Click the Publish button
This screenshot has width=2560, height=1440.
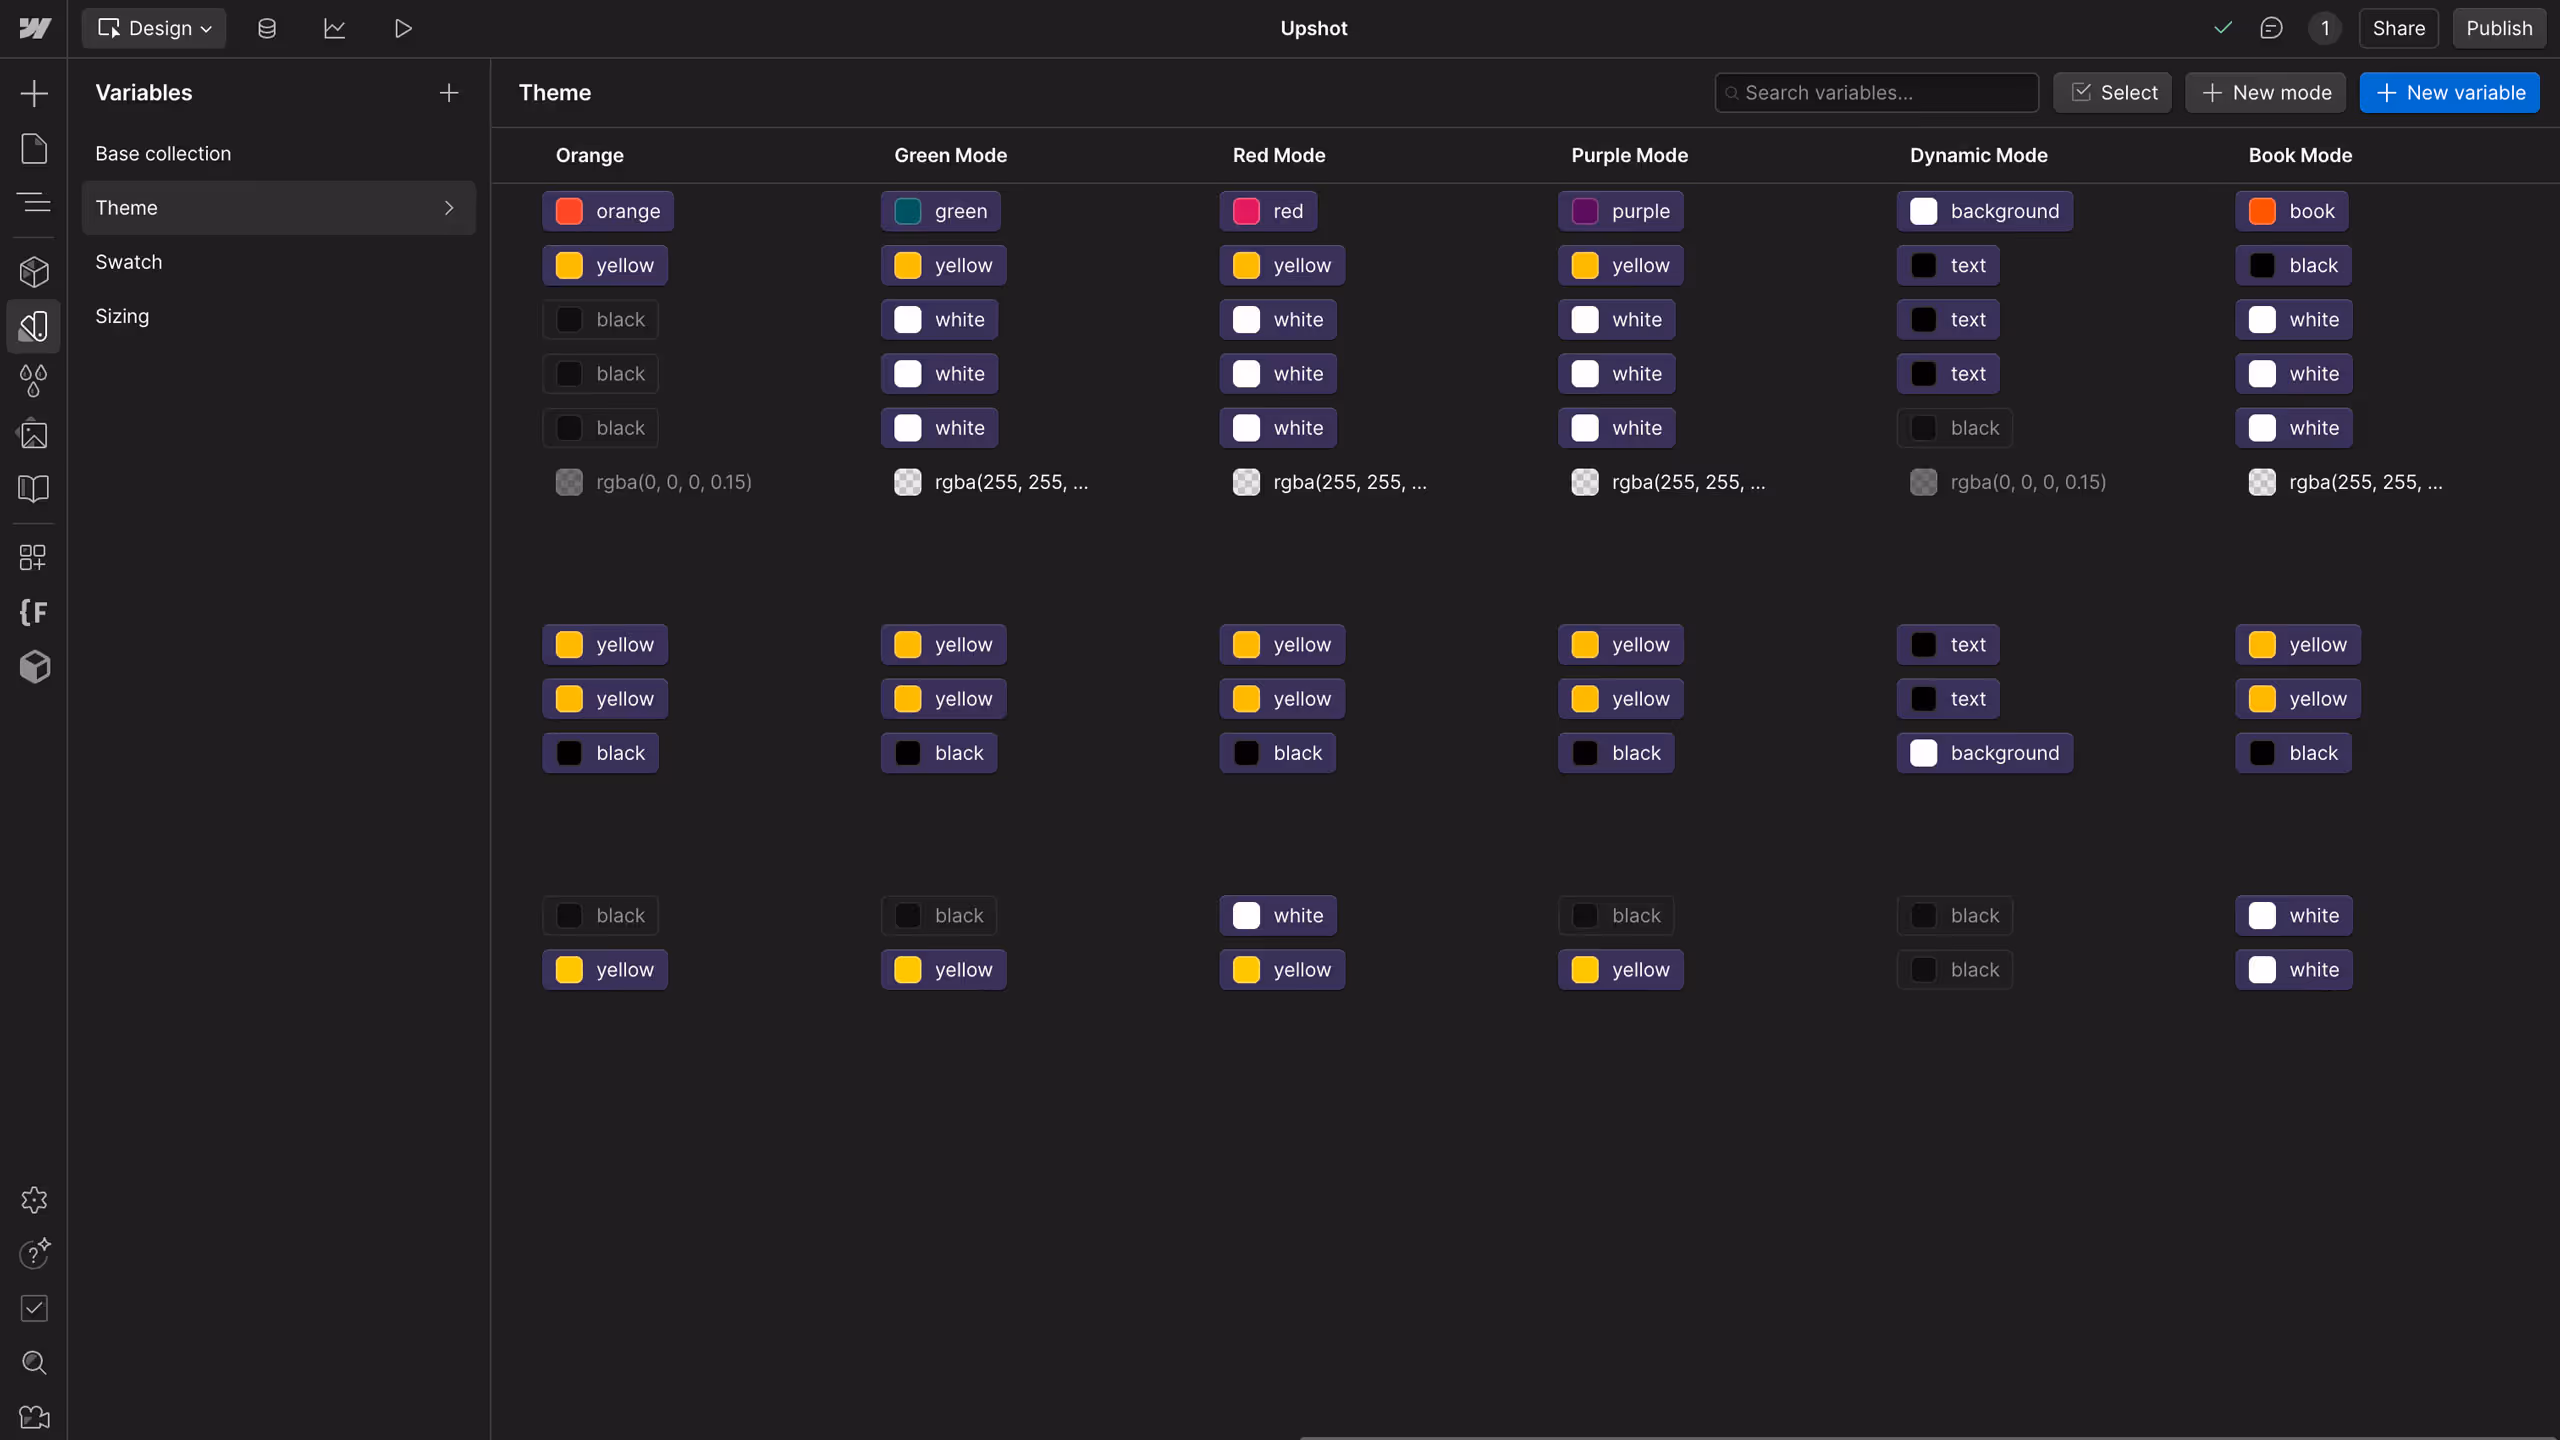[2498, 28]
